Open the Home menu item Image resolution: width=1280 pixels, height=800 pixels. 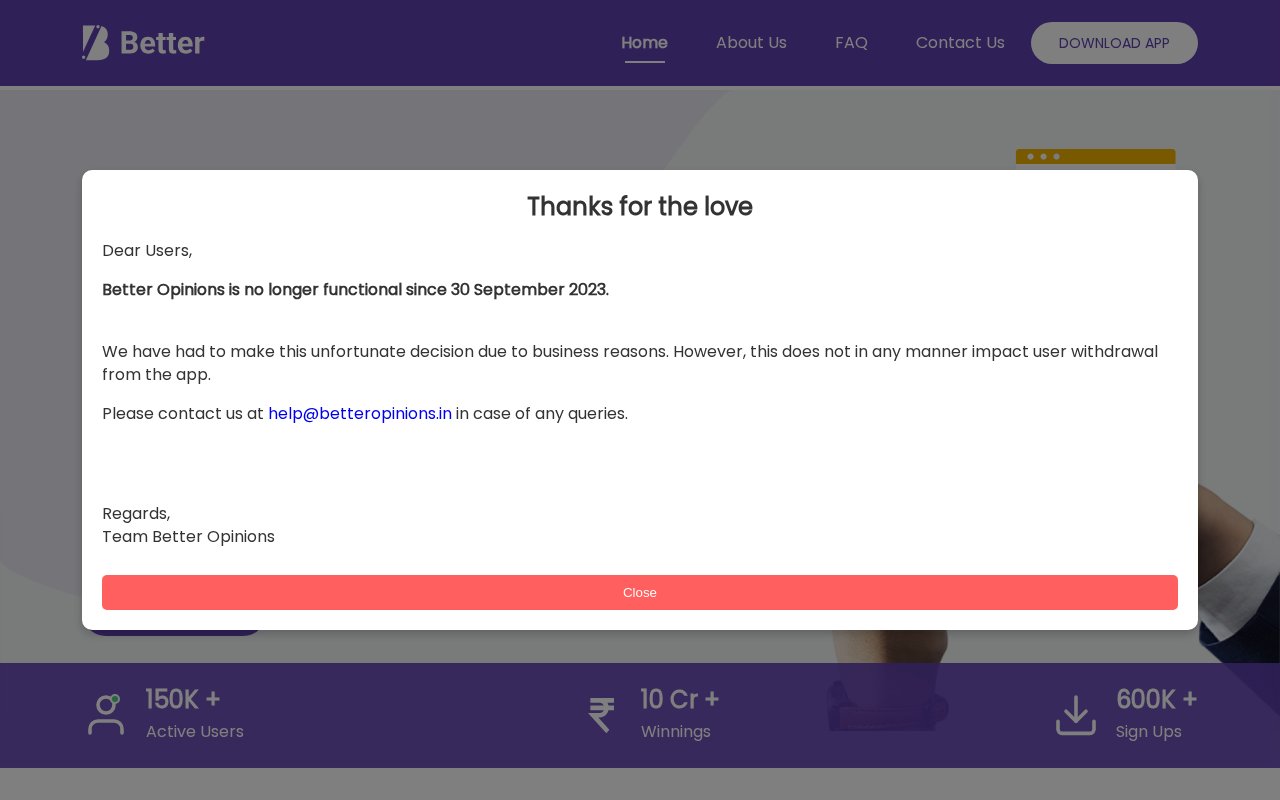644,43
